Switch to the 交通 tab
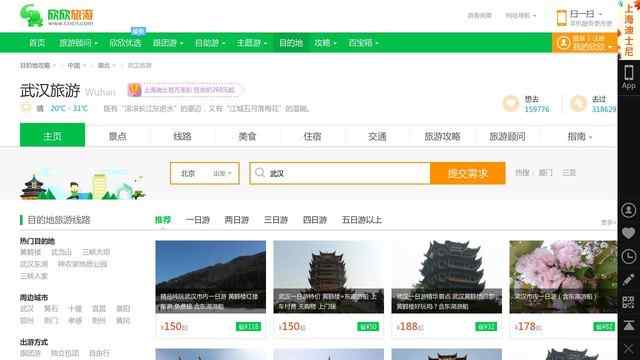The width and height of the screenshot is (640, 360). (x=377, y=136)
